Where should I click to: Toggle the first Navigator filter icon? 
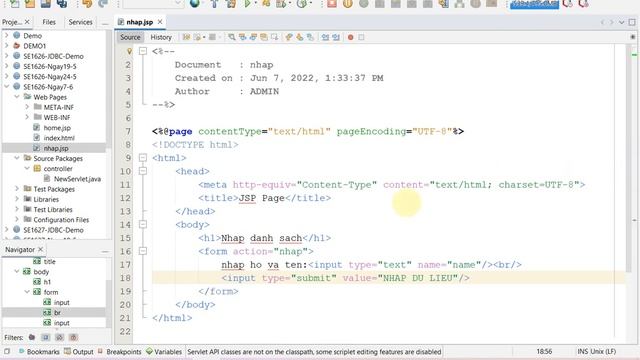(32, 338)
